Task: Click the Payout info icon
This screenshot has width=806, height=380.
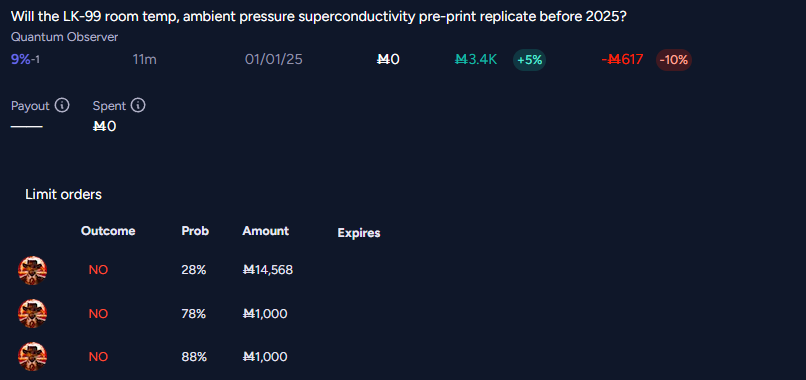Action: click(62, 106)
